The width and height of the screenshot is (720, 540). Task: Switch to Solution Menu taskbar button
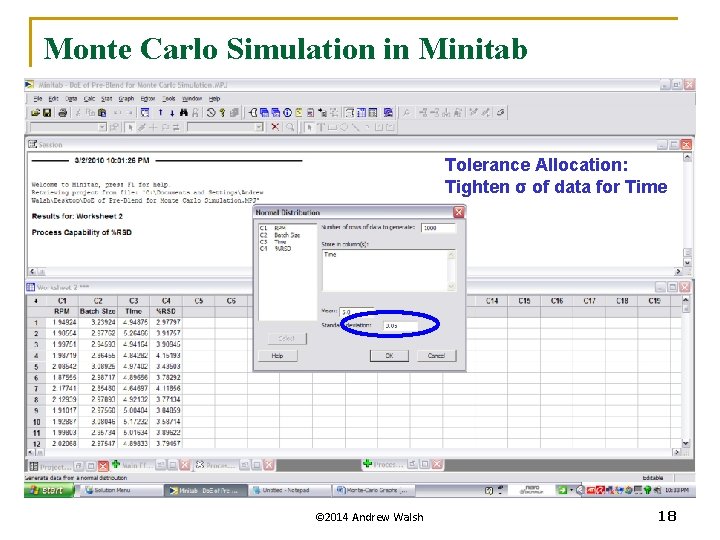[123, 490]
